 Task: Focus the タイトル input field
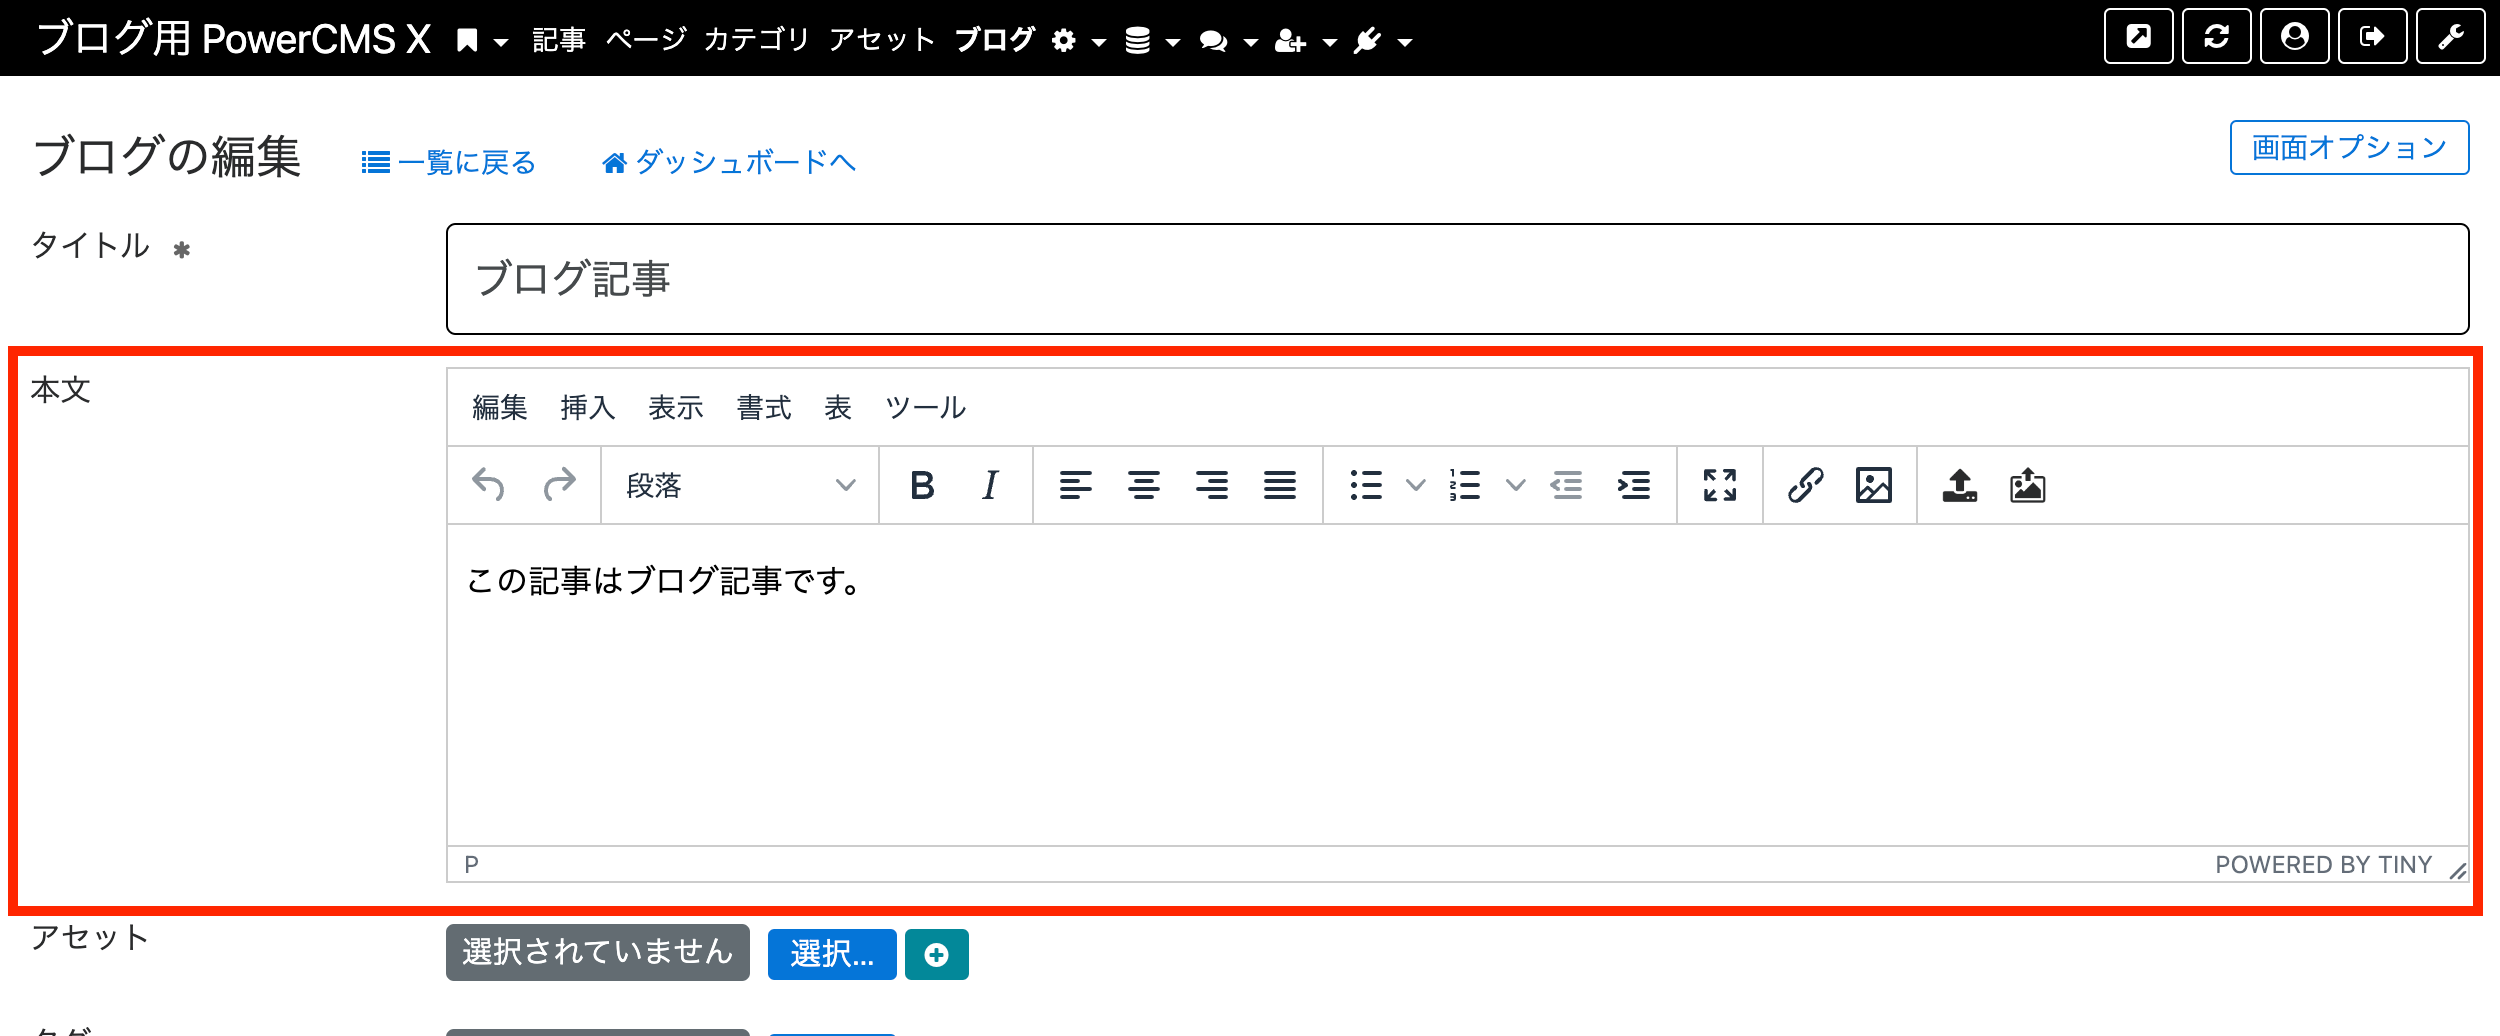click(x=1457, y=279)
